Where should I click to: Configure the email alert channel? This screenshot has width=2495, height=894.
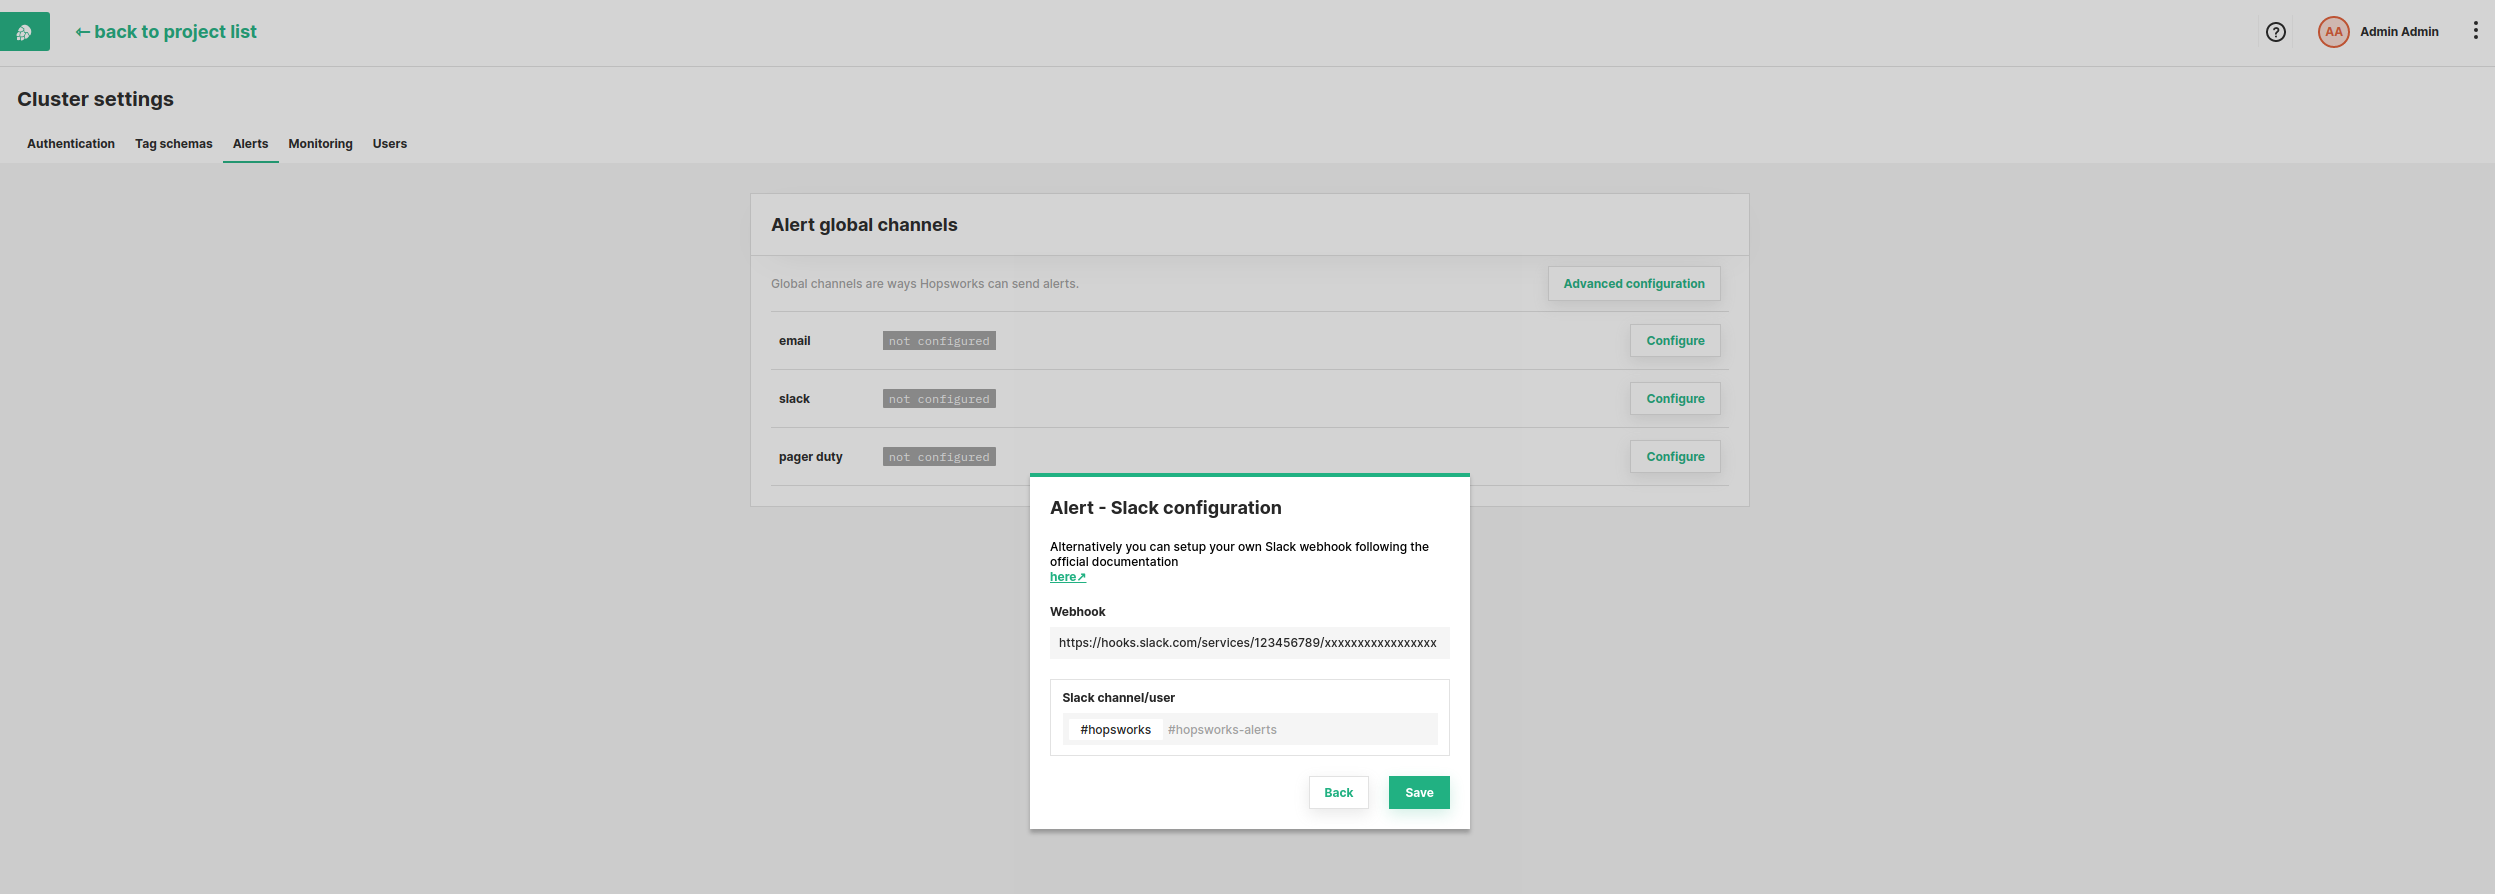(1674, 341)
